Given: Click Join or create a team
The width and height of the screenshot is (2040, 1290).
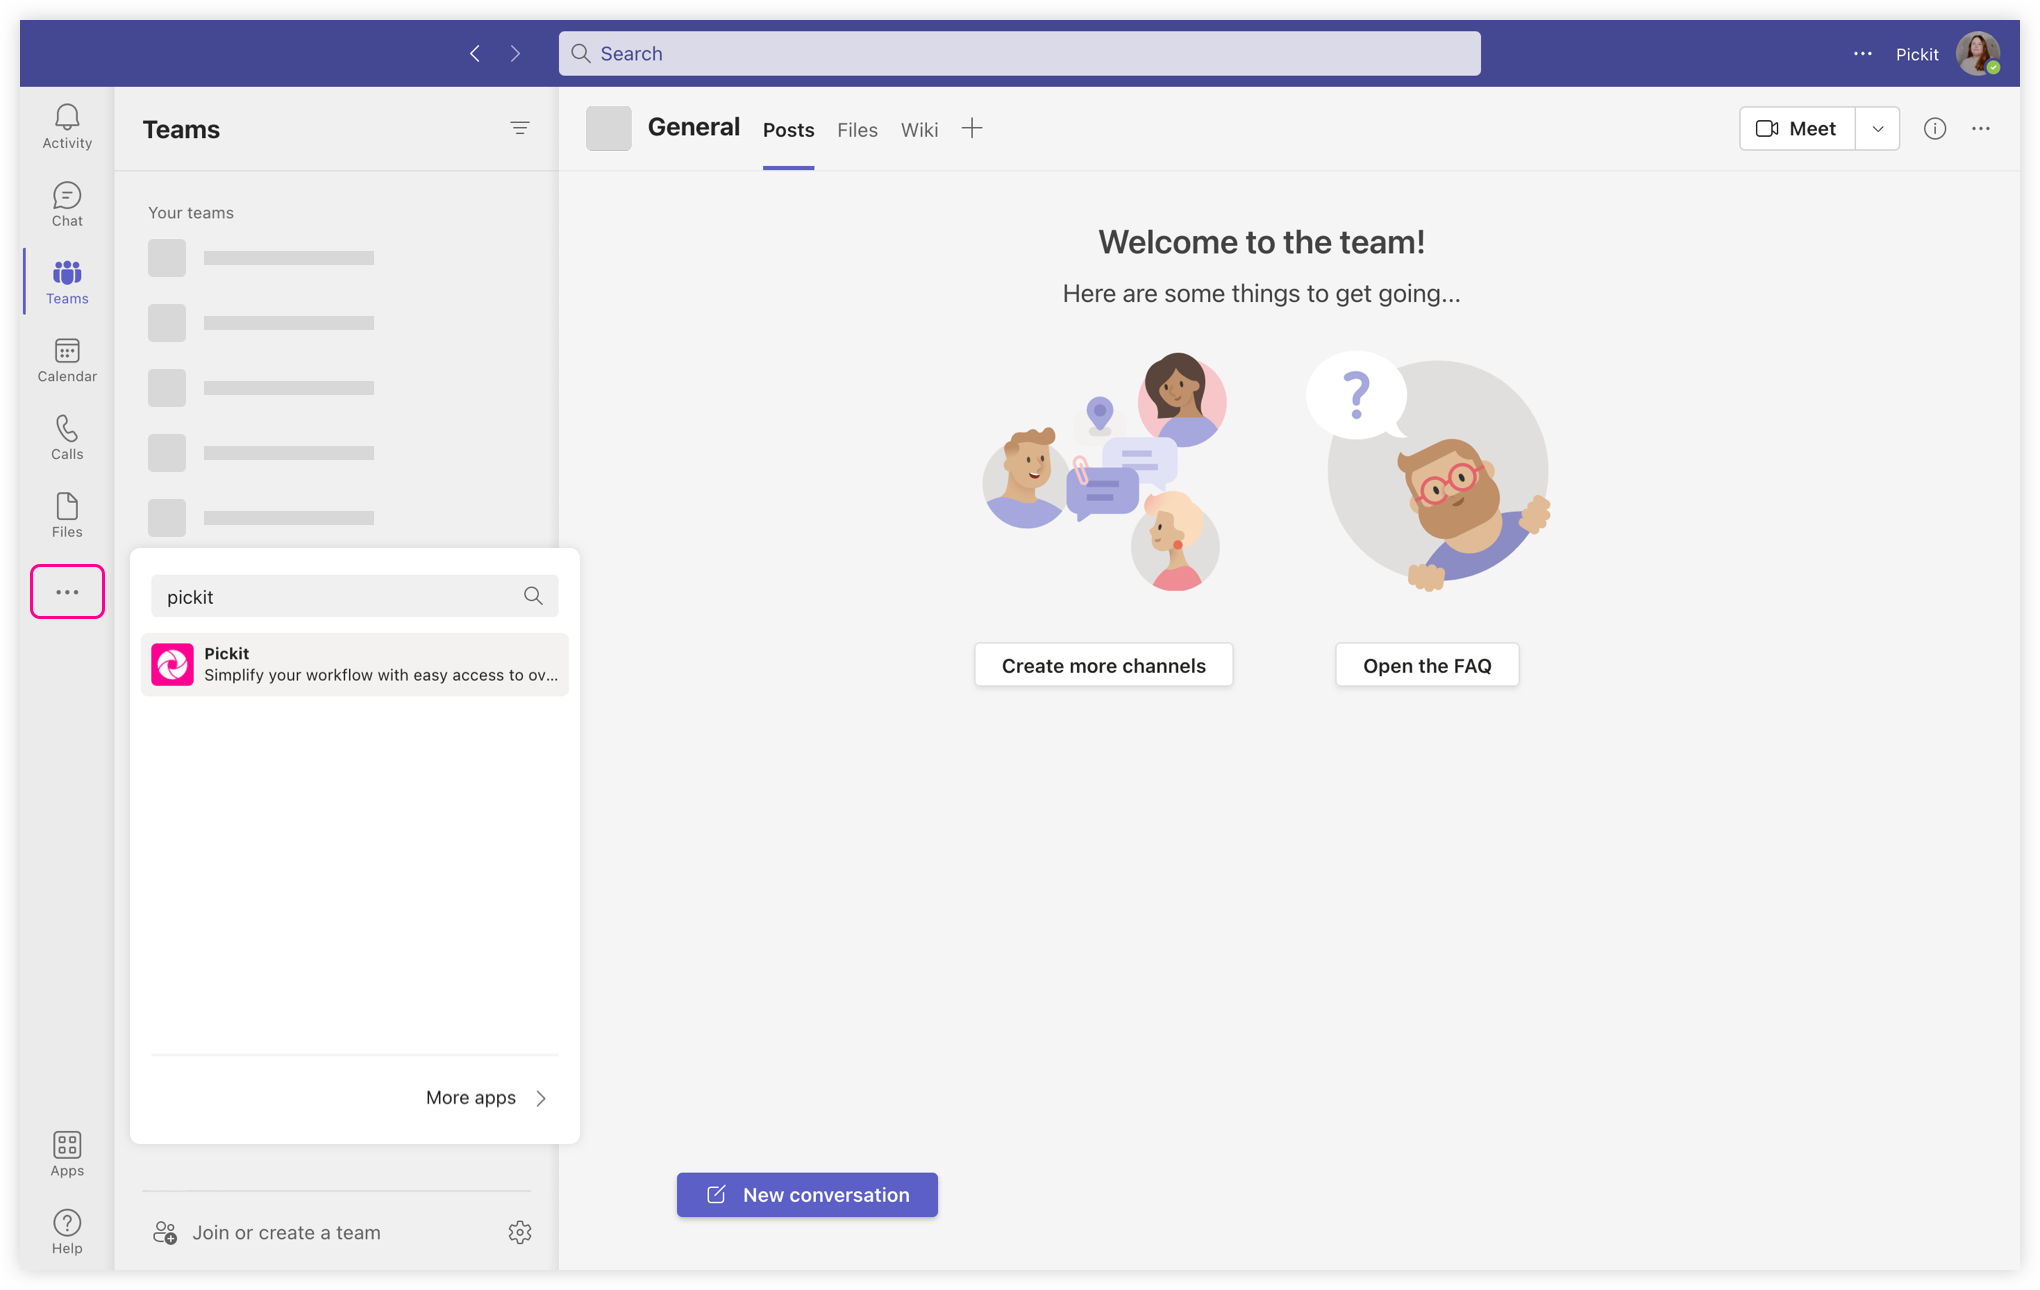Looking at the screenshot, I should point(266,1232).
